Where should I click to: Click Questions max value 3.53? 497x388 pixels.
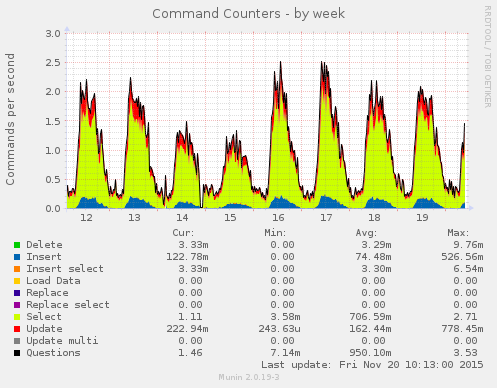[465, 353]
